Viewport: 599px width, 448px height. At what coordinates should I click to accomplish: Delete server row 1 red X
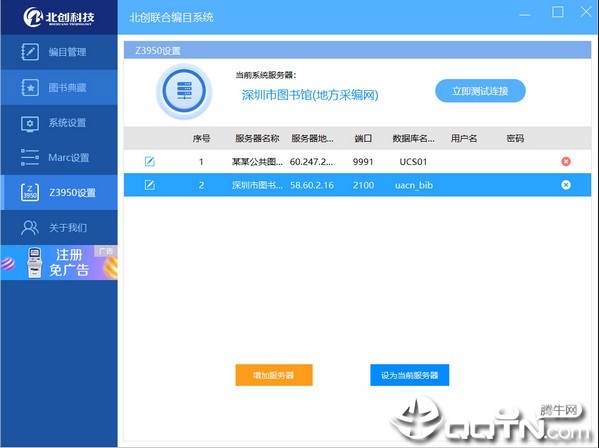[x=566, y=162]
